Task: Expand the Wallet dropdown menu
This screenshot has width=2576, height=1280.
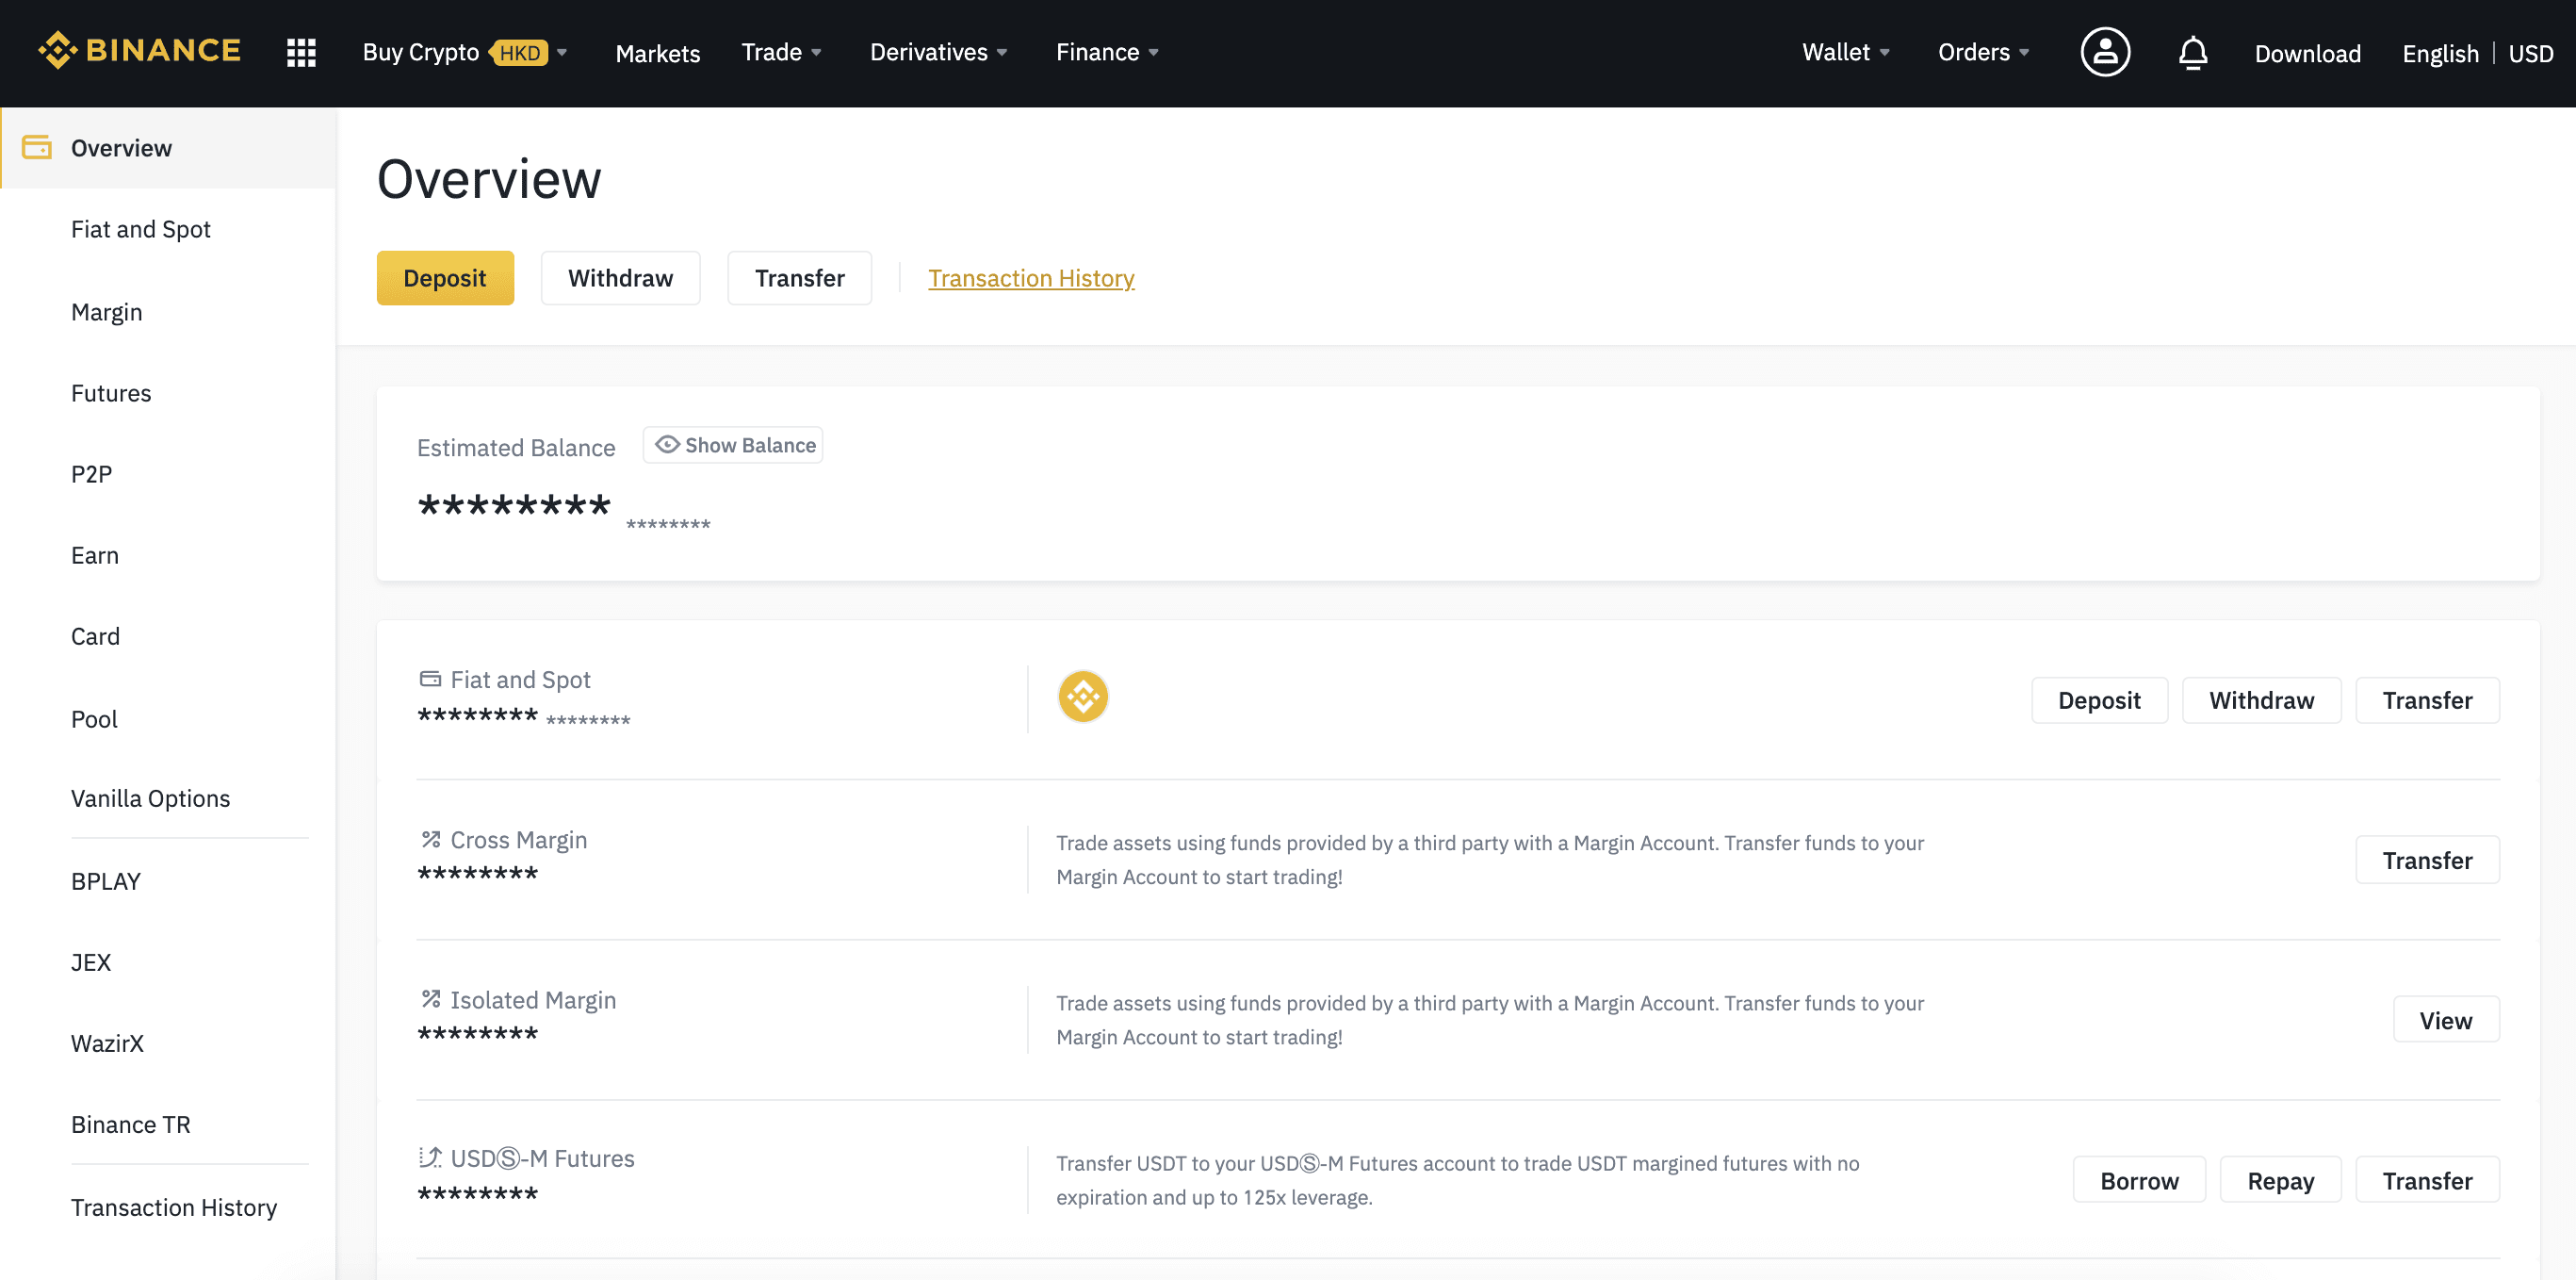Action: tap(1846, 52)
